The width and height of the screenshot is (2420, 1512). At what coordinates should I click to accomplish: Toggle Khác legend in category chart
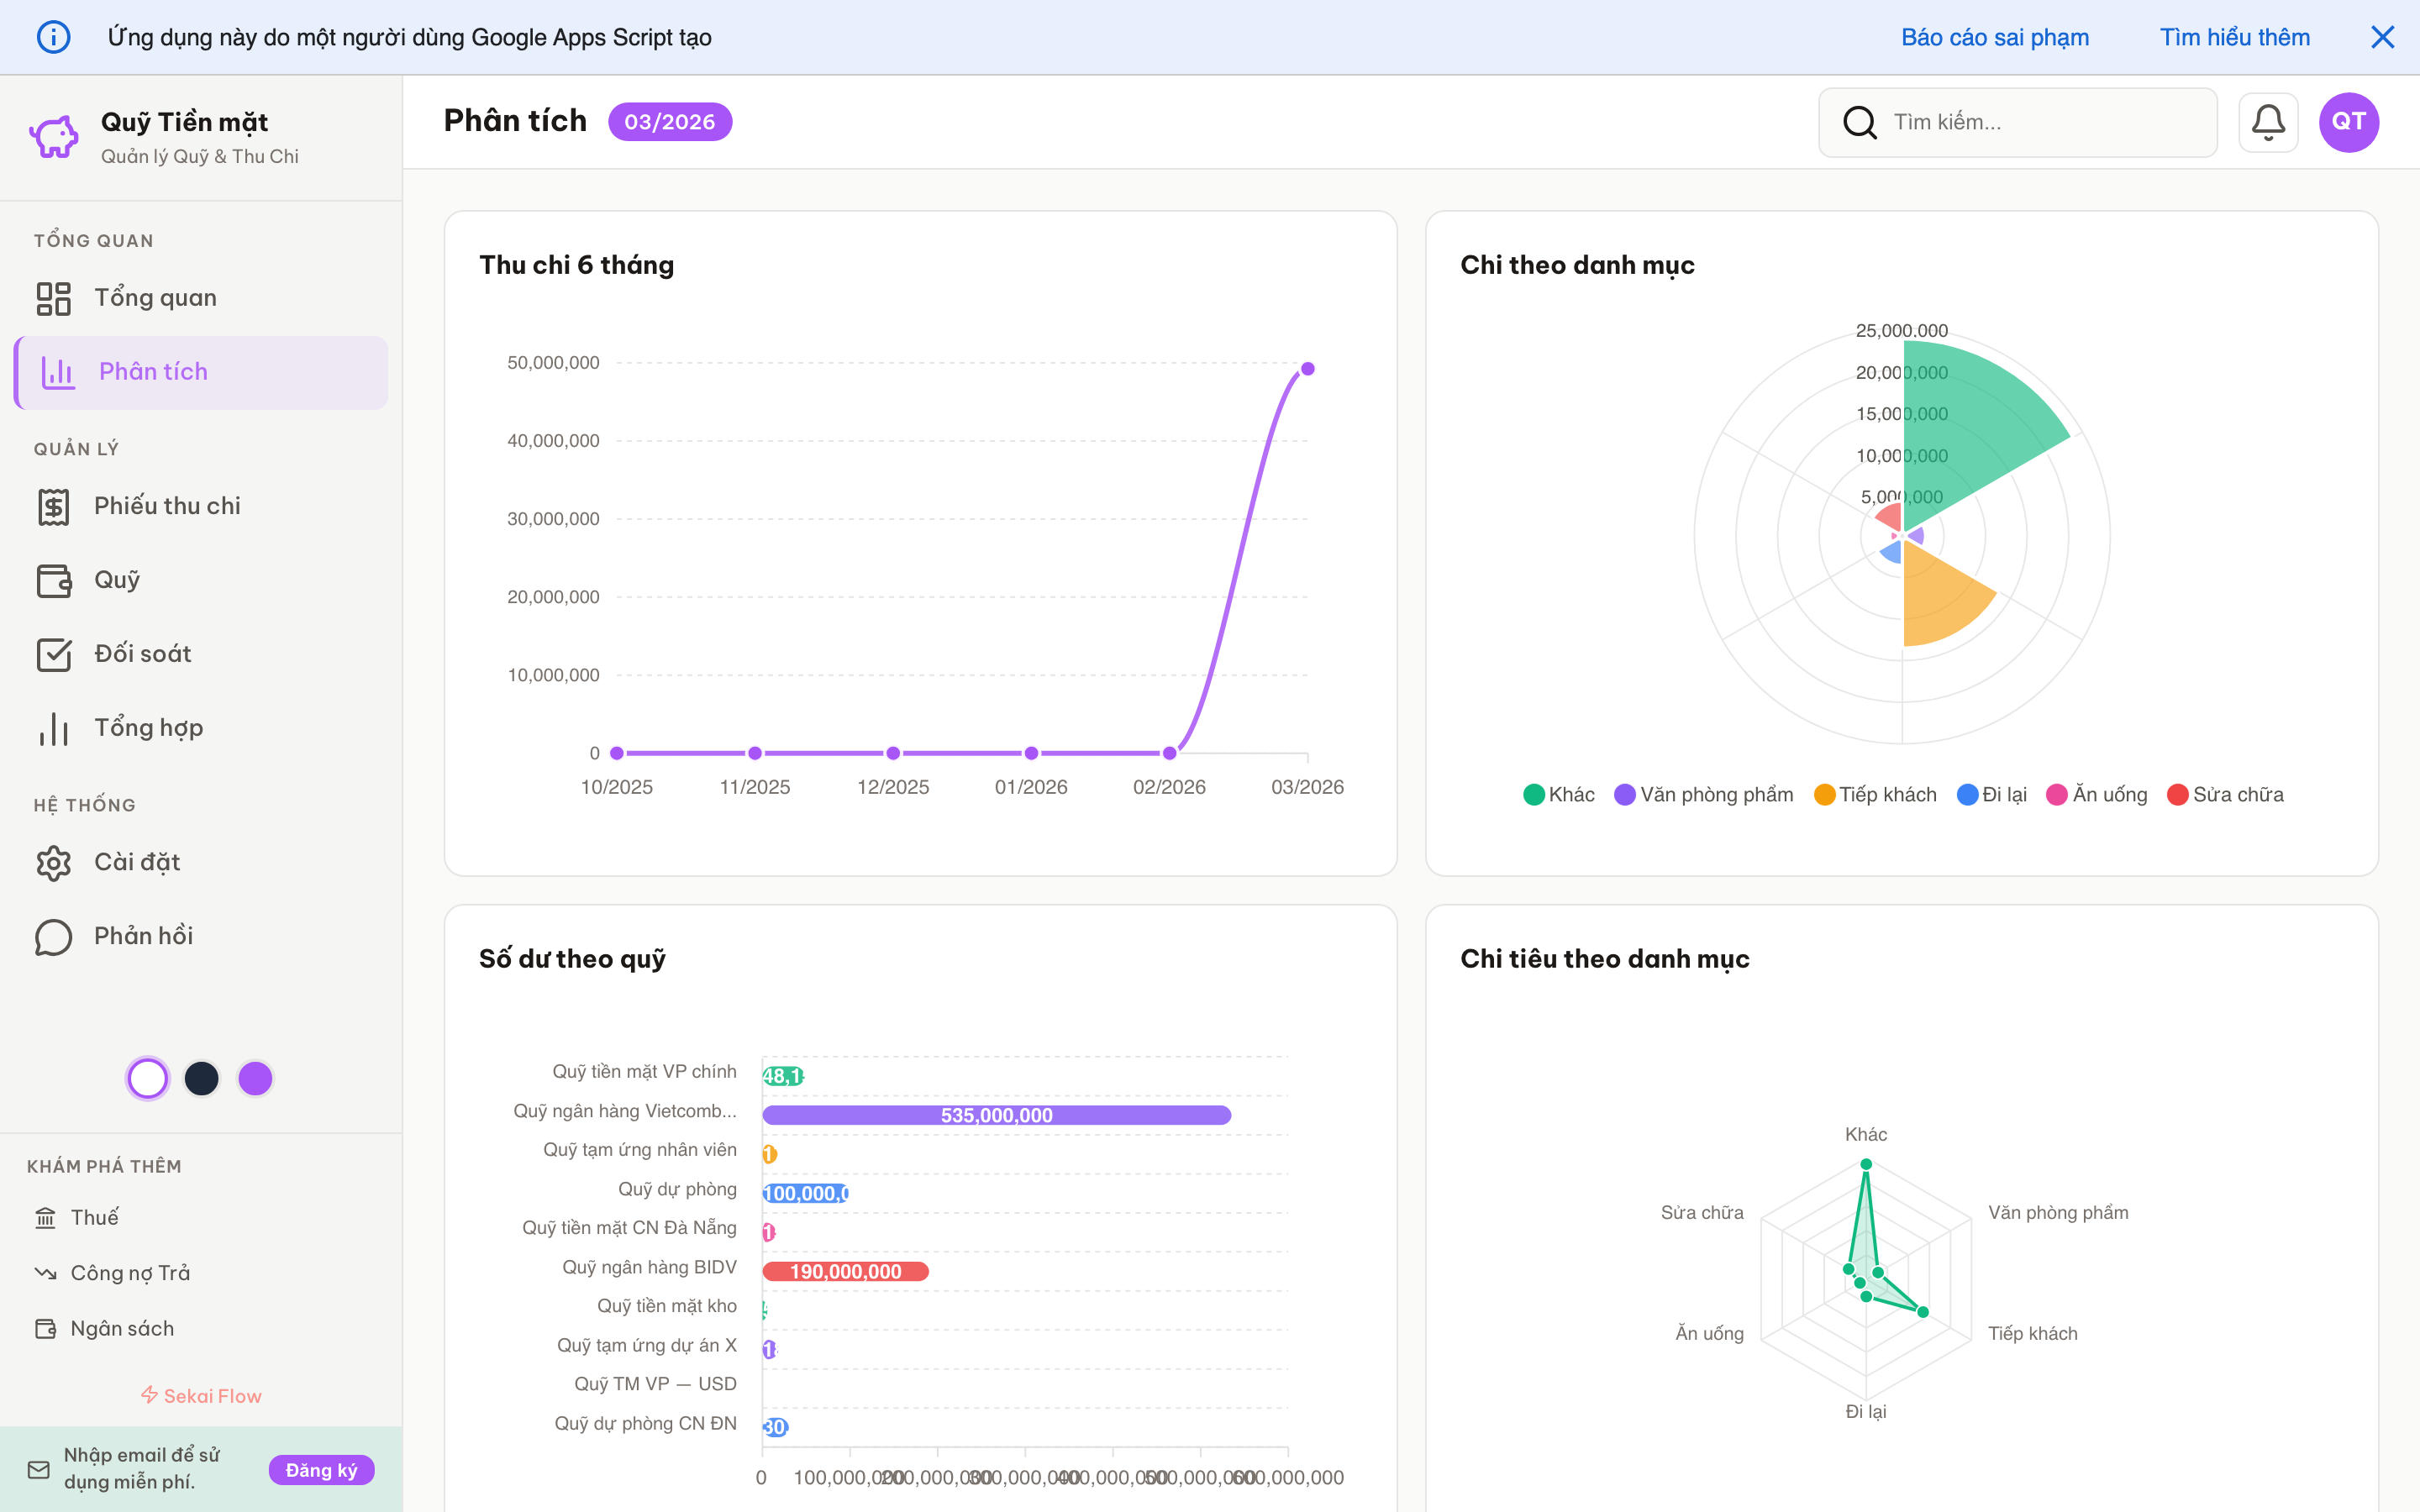point(1558,795)
